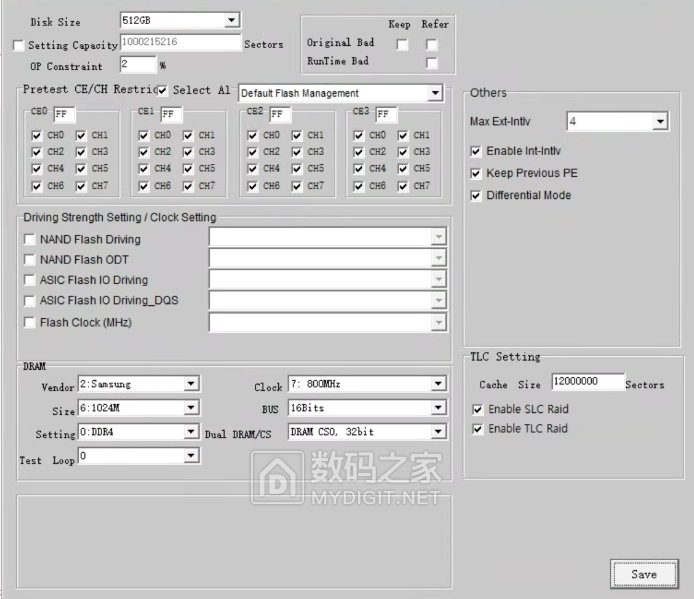The image size is (694, 599).
Task: Check RunTime Bad Refer checkbox
Action: point(432,63)
